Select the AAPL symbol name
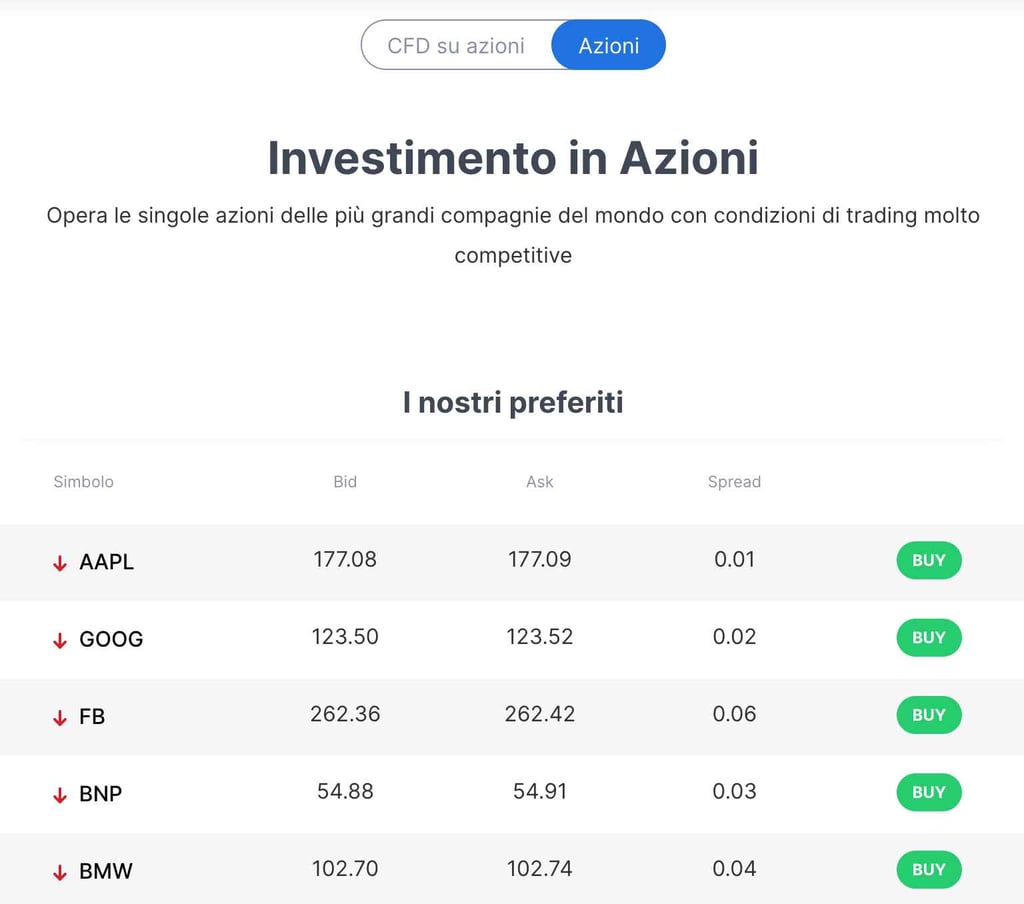Image resolution: width=1024 pixels, height=904 pixels. (107, 562)
